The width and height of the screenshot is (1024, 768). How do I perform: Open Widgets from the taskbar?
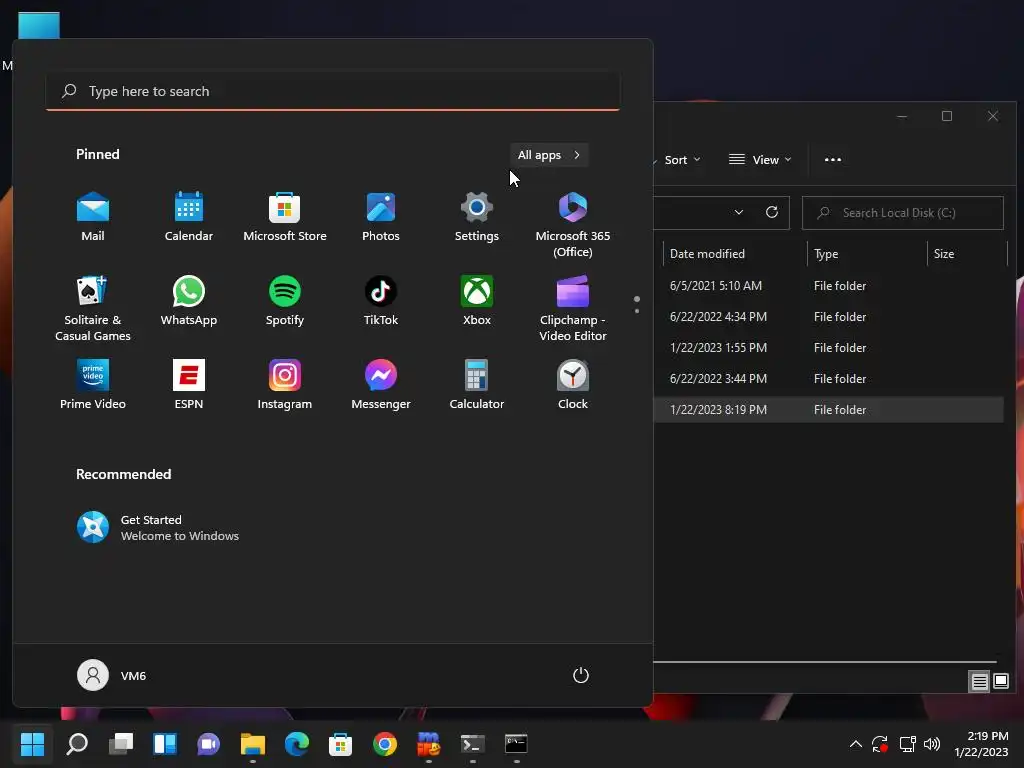click(165, 743)
